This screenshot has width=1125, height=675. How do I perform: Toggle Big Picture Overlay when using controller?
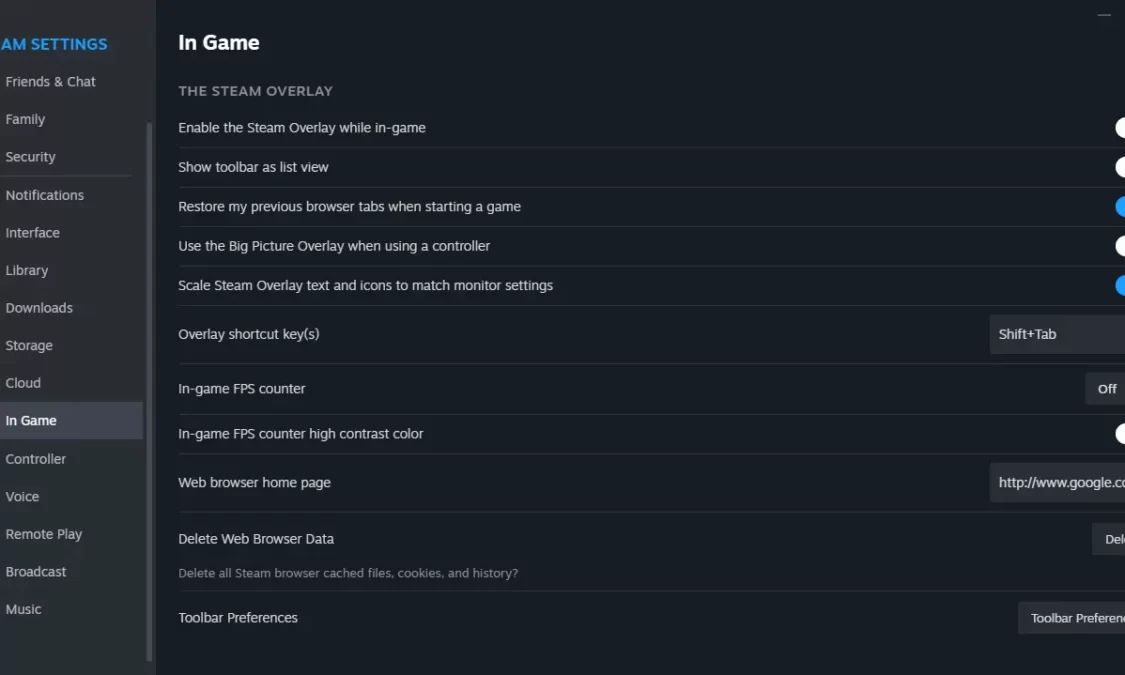tap(1120, 246)
